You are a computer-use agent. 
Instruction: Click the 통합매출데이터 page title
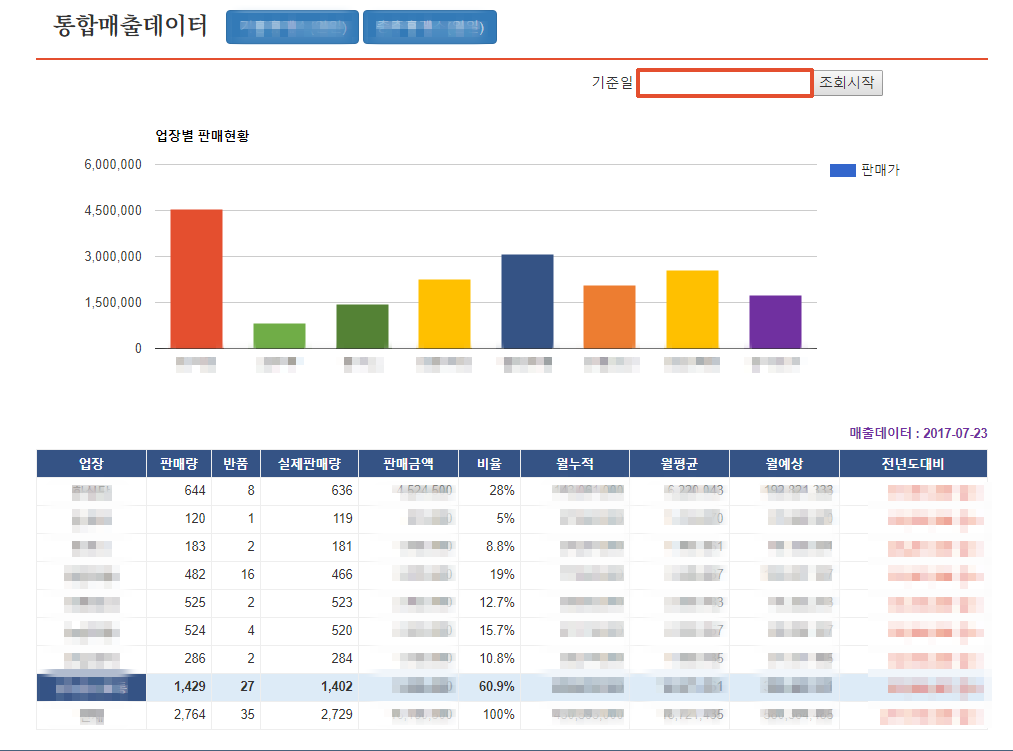click(x=130, y=26)
